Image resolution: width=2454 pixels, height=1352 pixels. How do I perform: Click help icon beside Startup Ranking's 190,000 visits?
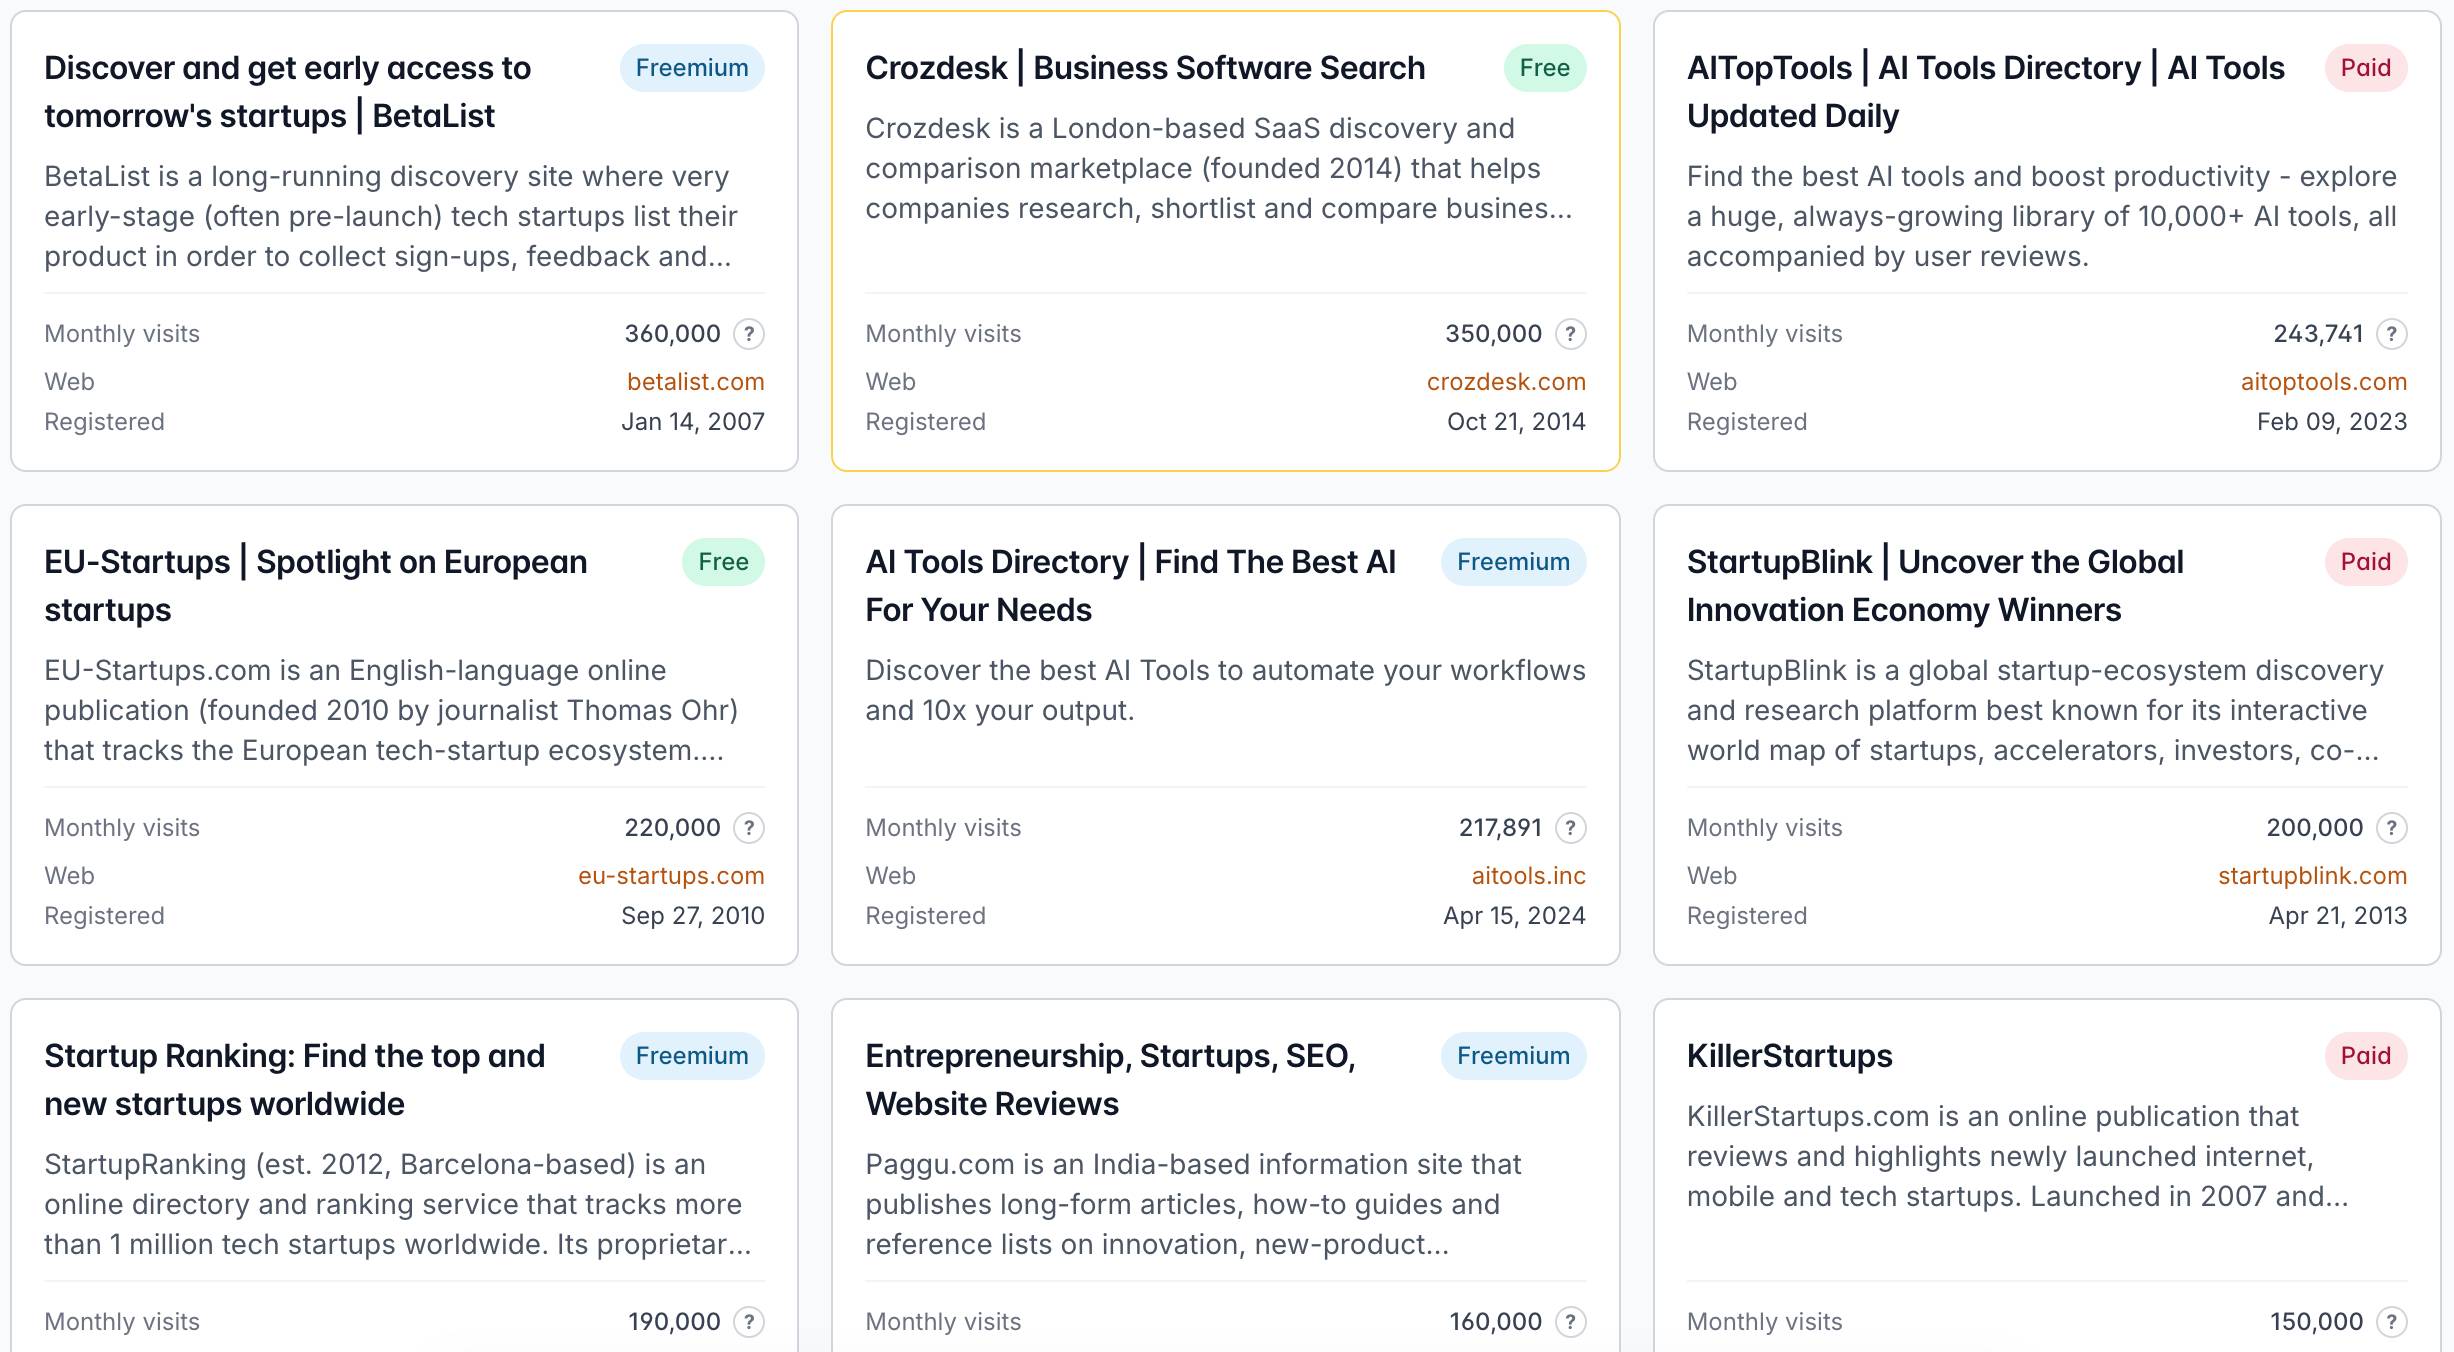(749, 1322)
